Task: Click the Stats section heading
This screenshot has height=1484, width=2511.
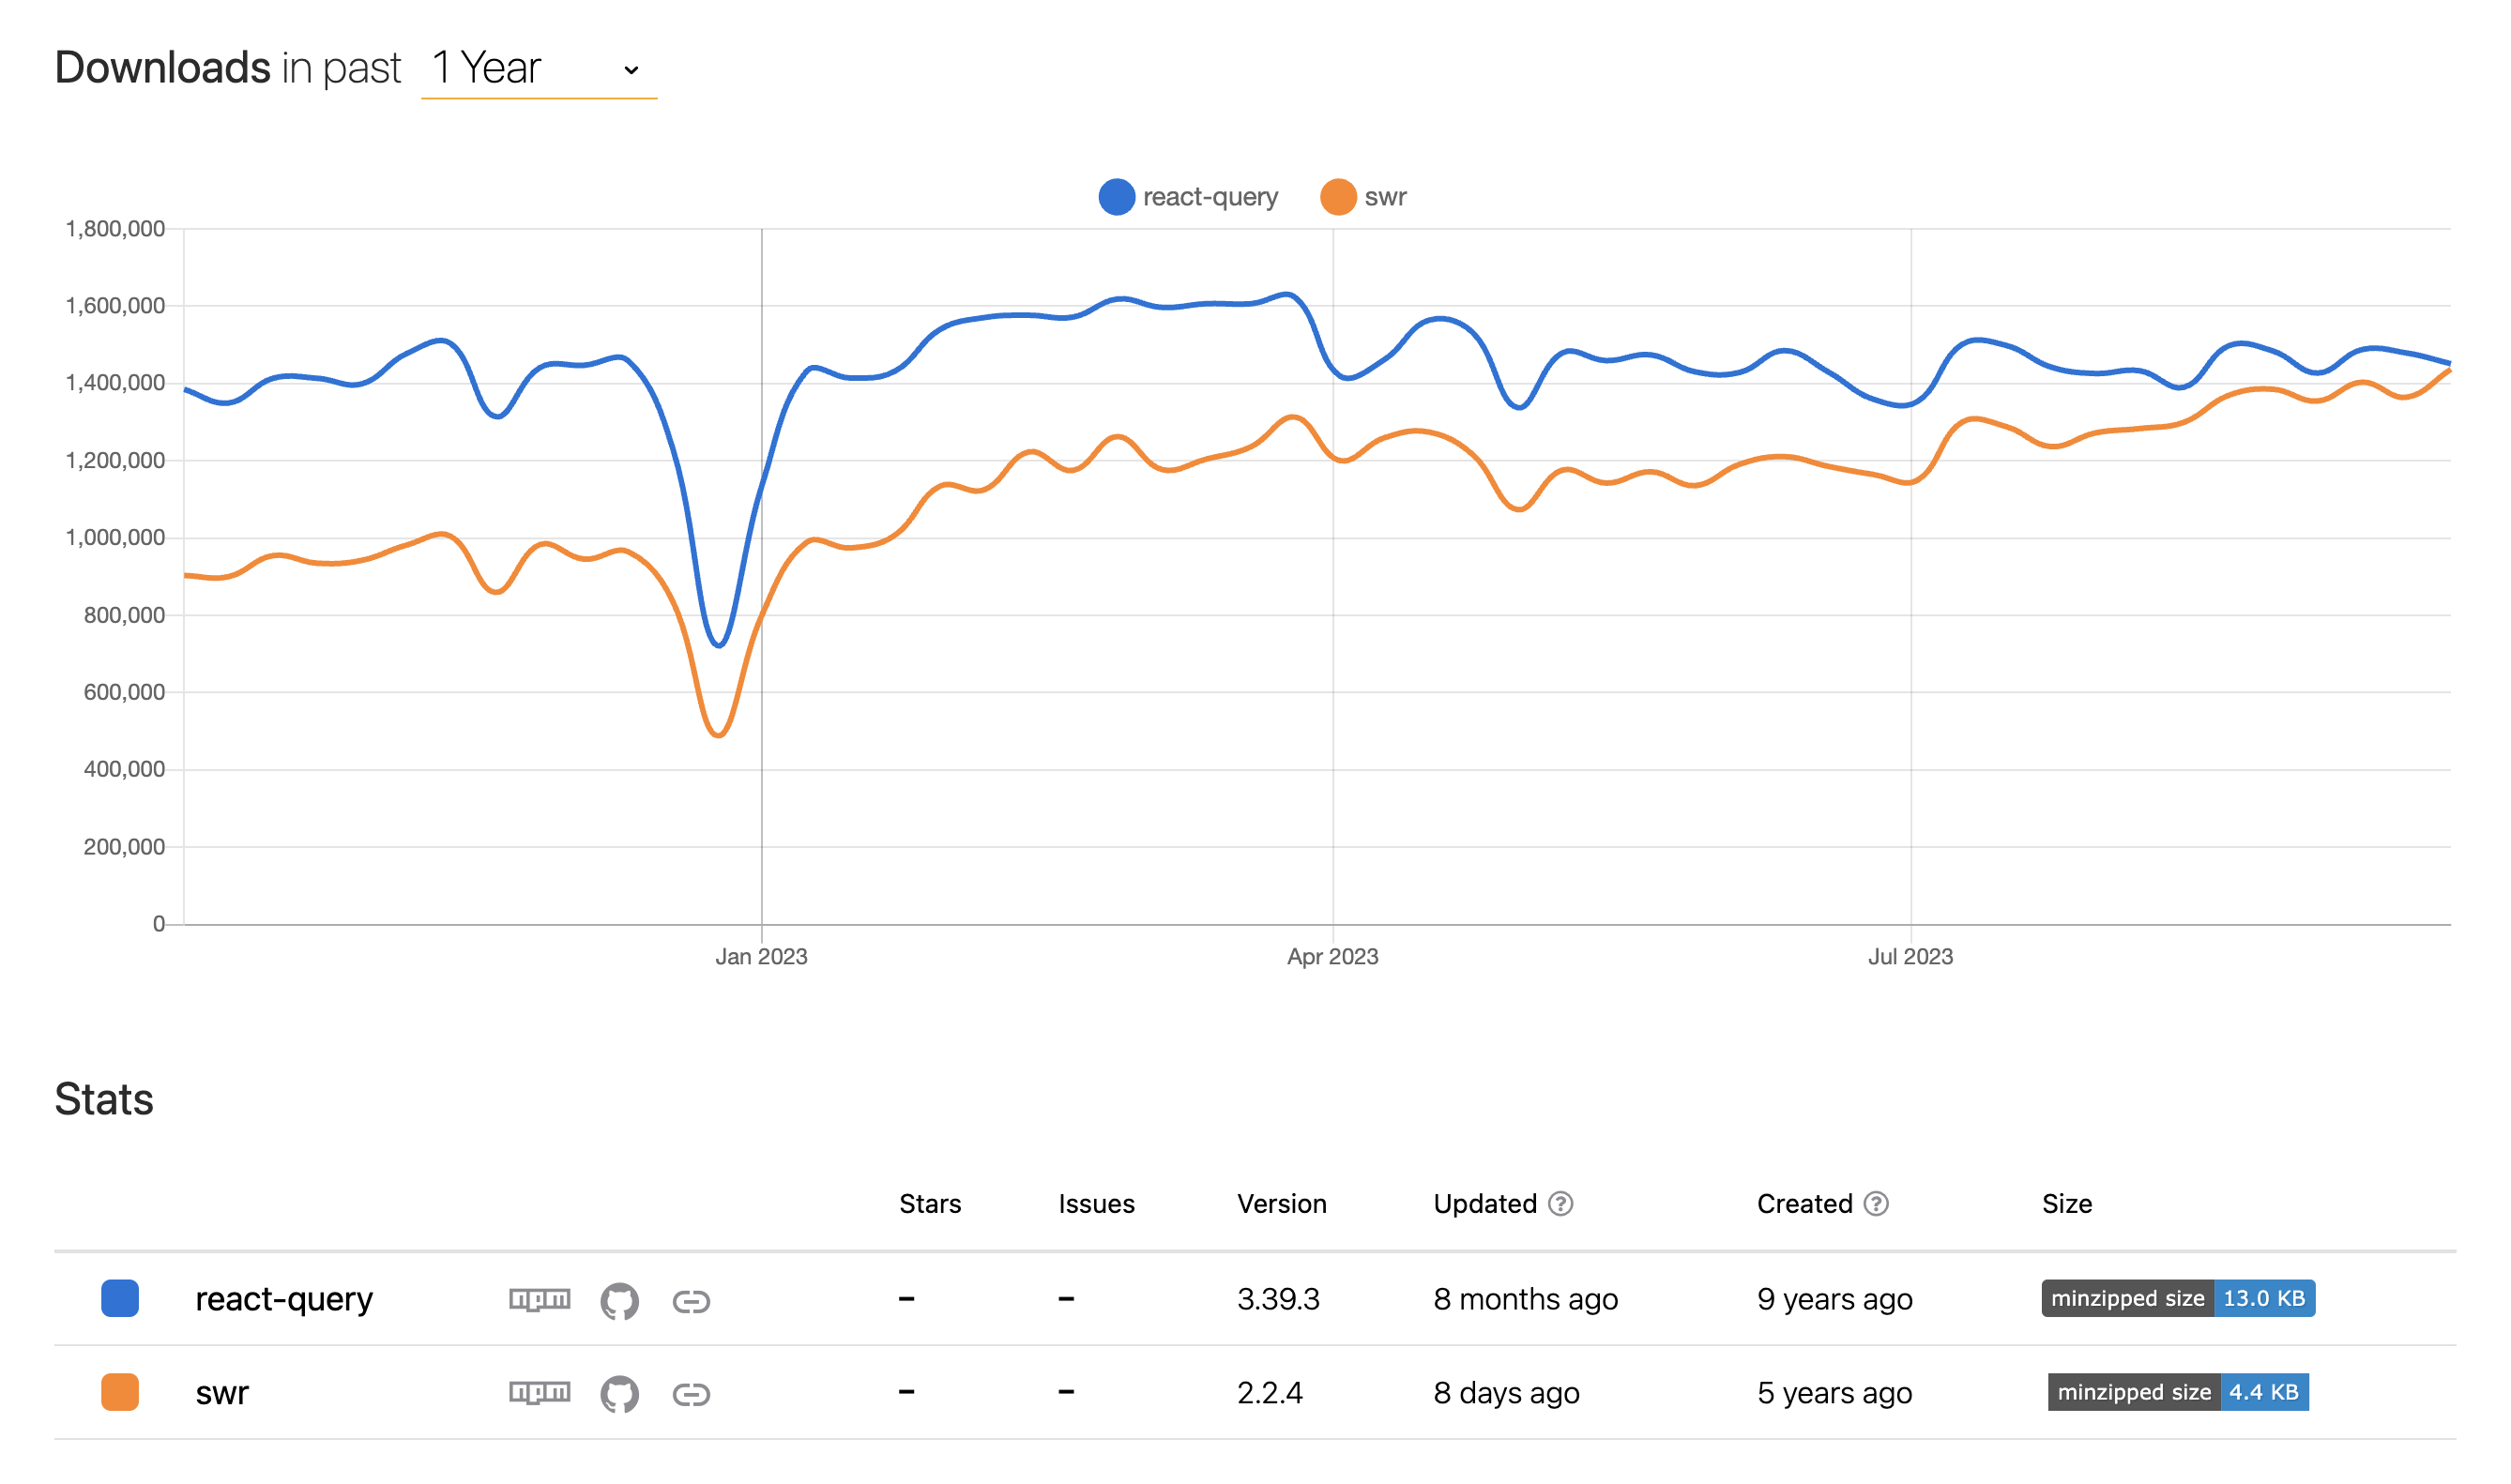Action: click(x=104, y=1099)
